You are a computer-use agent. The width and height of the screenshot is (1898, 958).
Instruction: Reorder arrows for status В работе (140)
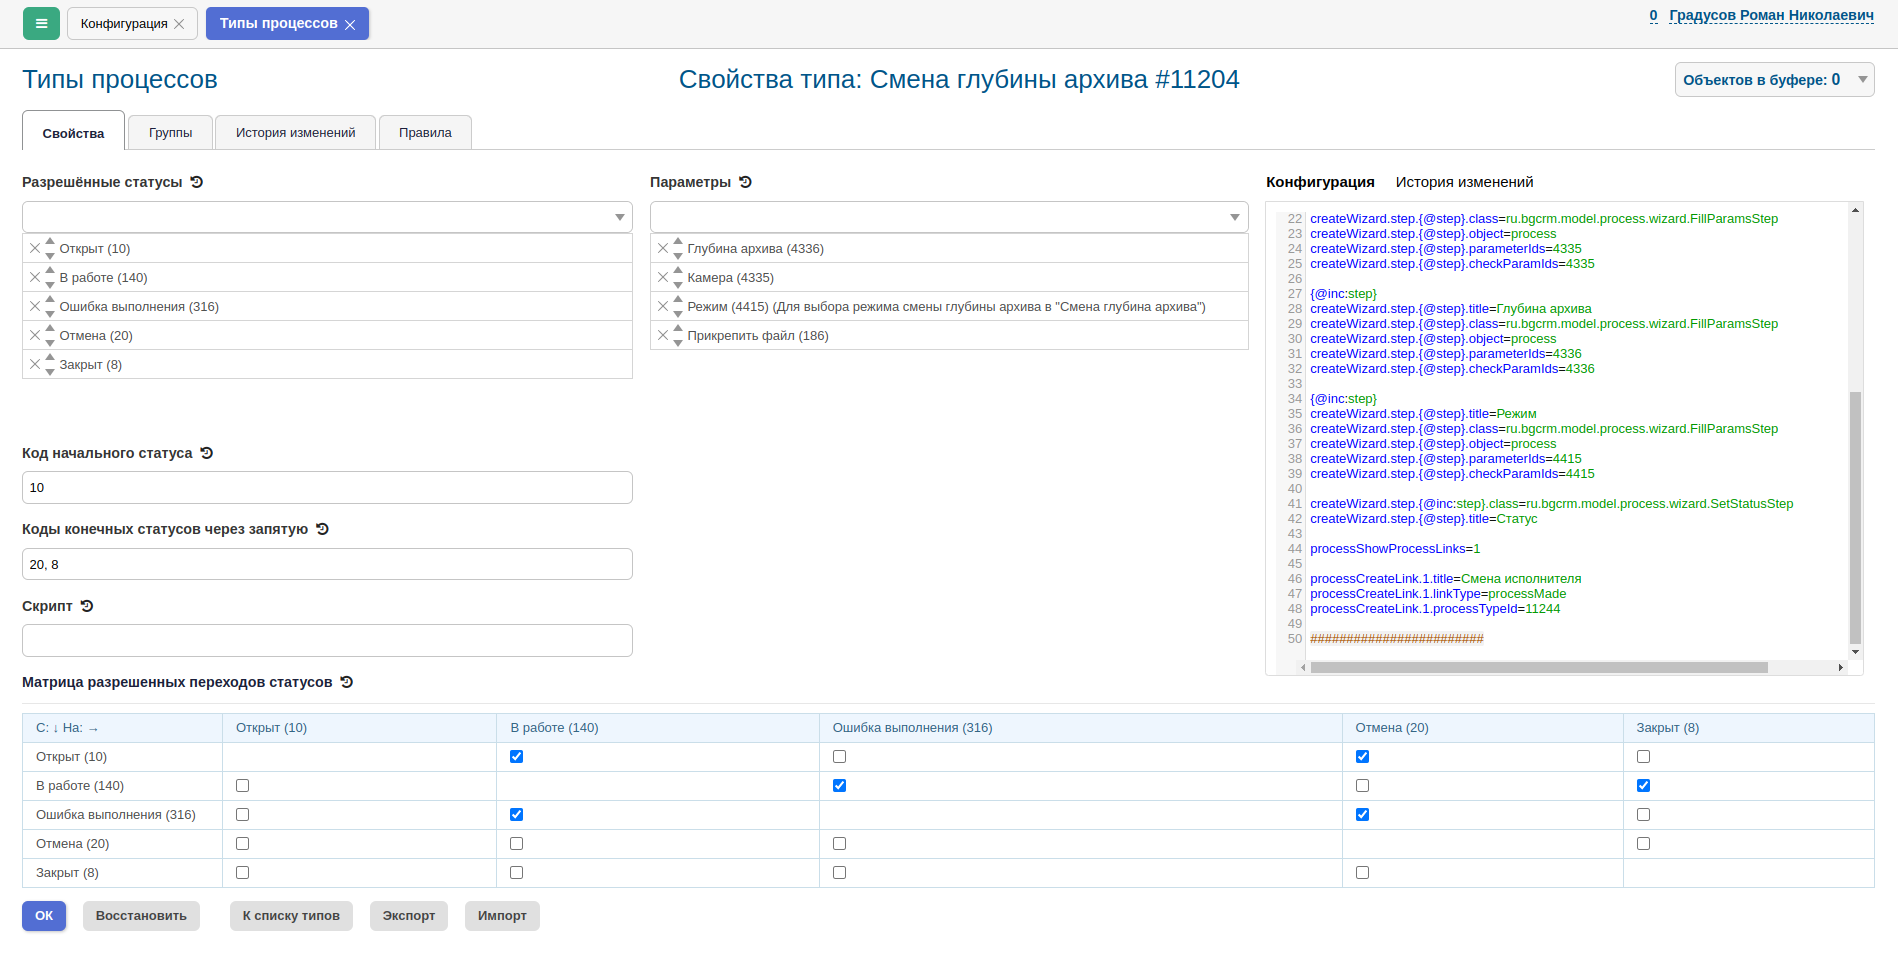50,277
